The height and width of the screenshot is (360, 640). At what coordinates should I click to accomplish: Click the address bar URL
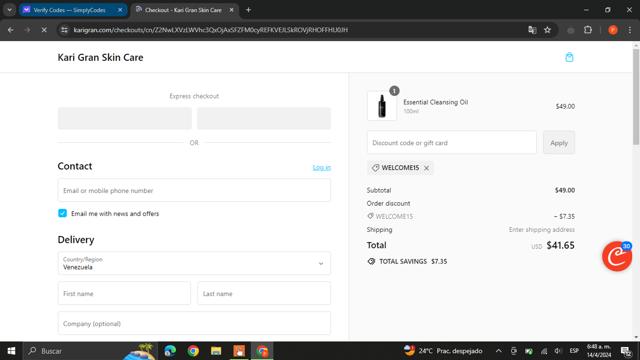211,30
